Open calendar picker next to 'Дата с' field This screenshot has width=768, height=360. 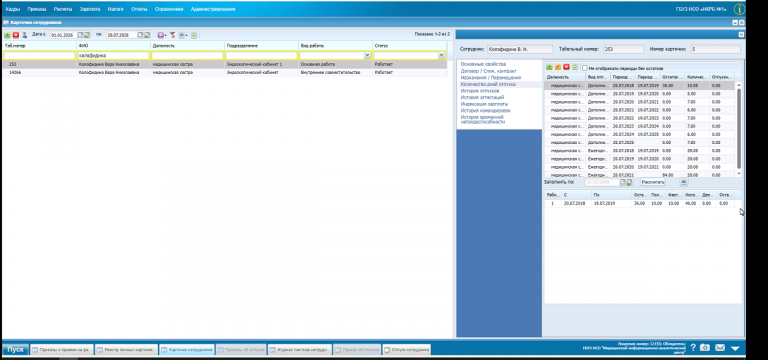pyautogui.click(x=81, y=35)
